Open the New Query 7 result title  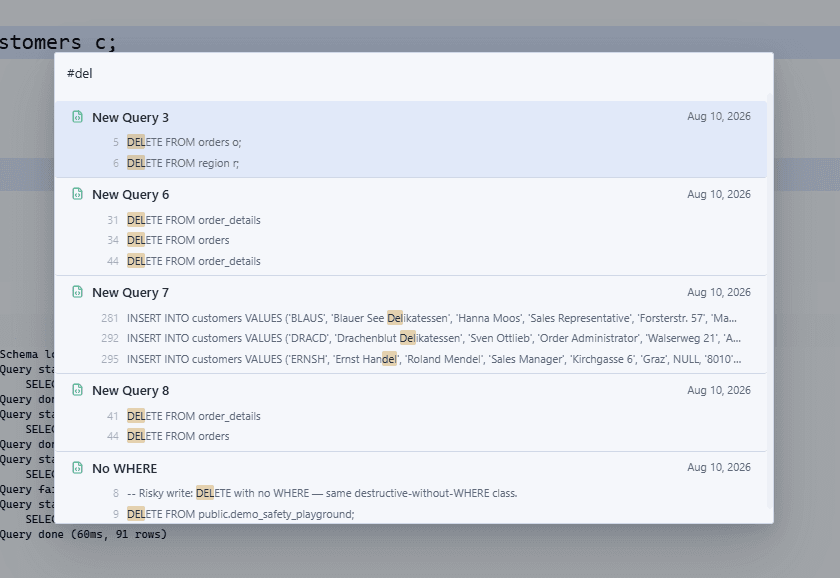click(x=130, y=292)
